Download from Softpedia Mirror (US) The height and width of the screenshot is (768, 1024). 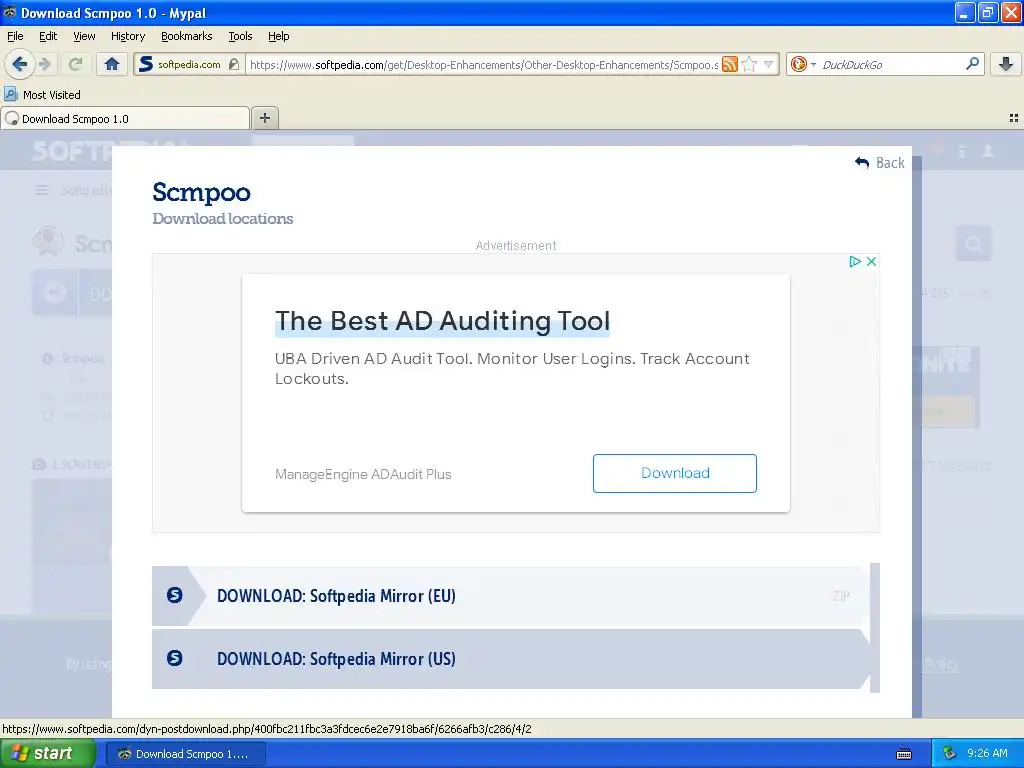pos(511,659)
